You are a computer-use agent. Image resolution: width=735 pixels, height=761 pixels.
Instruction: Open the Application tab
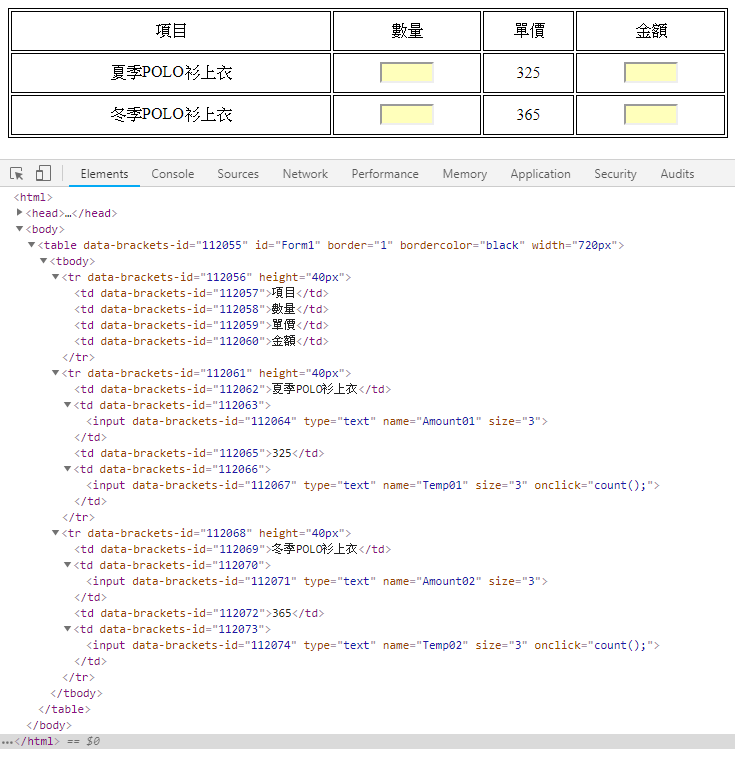(x=540, y=174)
